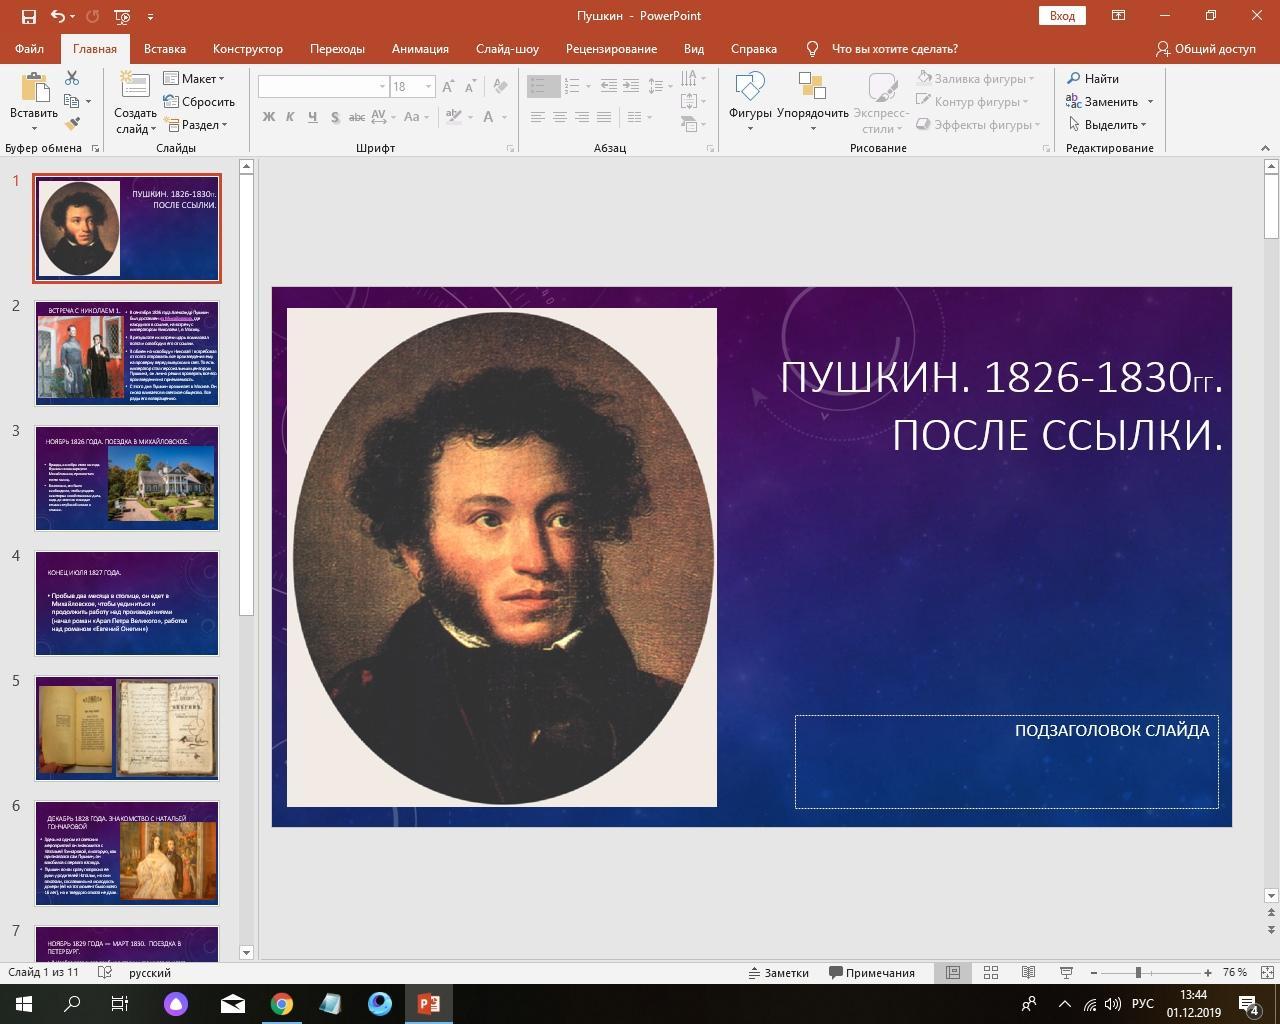Fit slide to current window icon
The width and height of the screenshot is (1280, 1024).
[1268, 972]
